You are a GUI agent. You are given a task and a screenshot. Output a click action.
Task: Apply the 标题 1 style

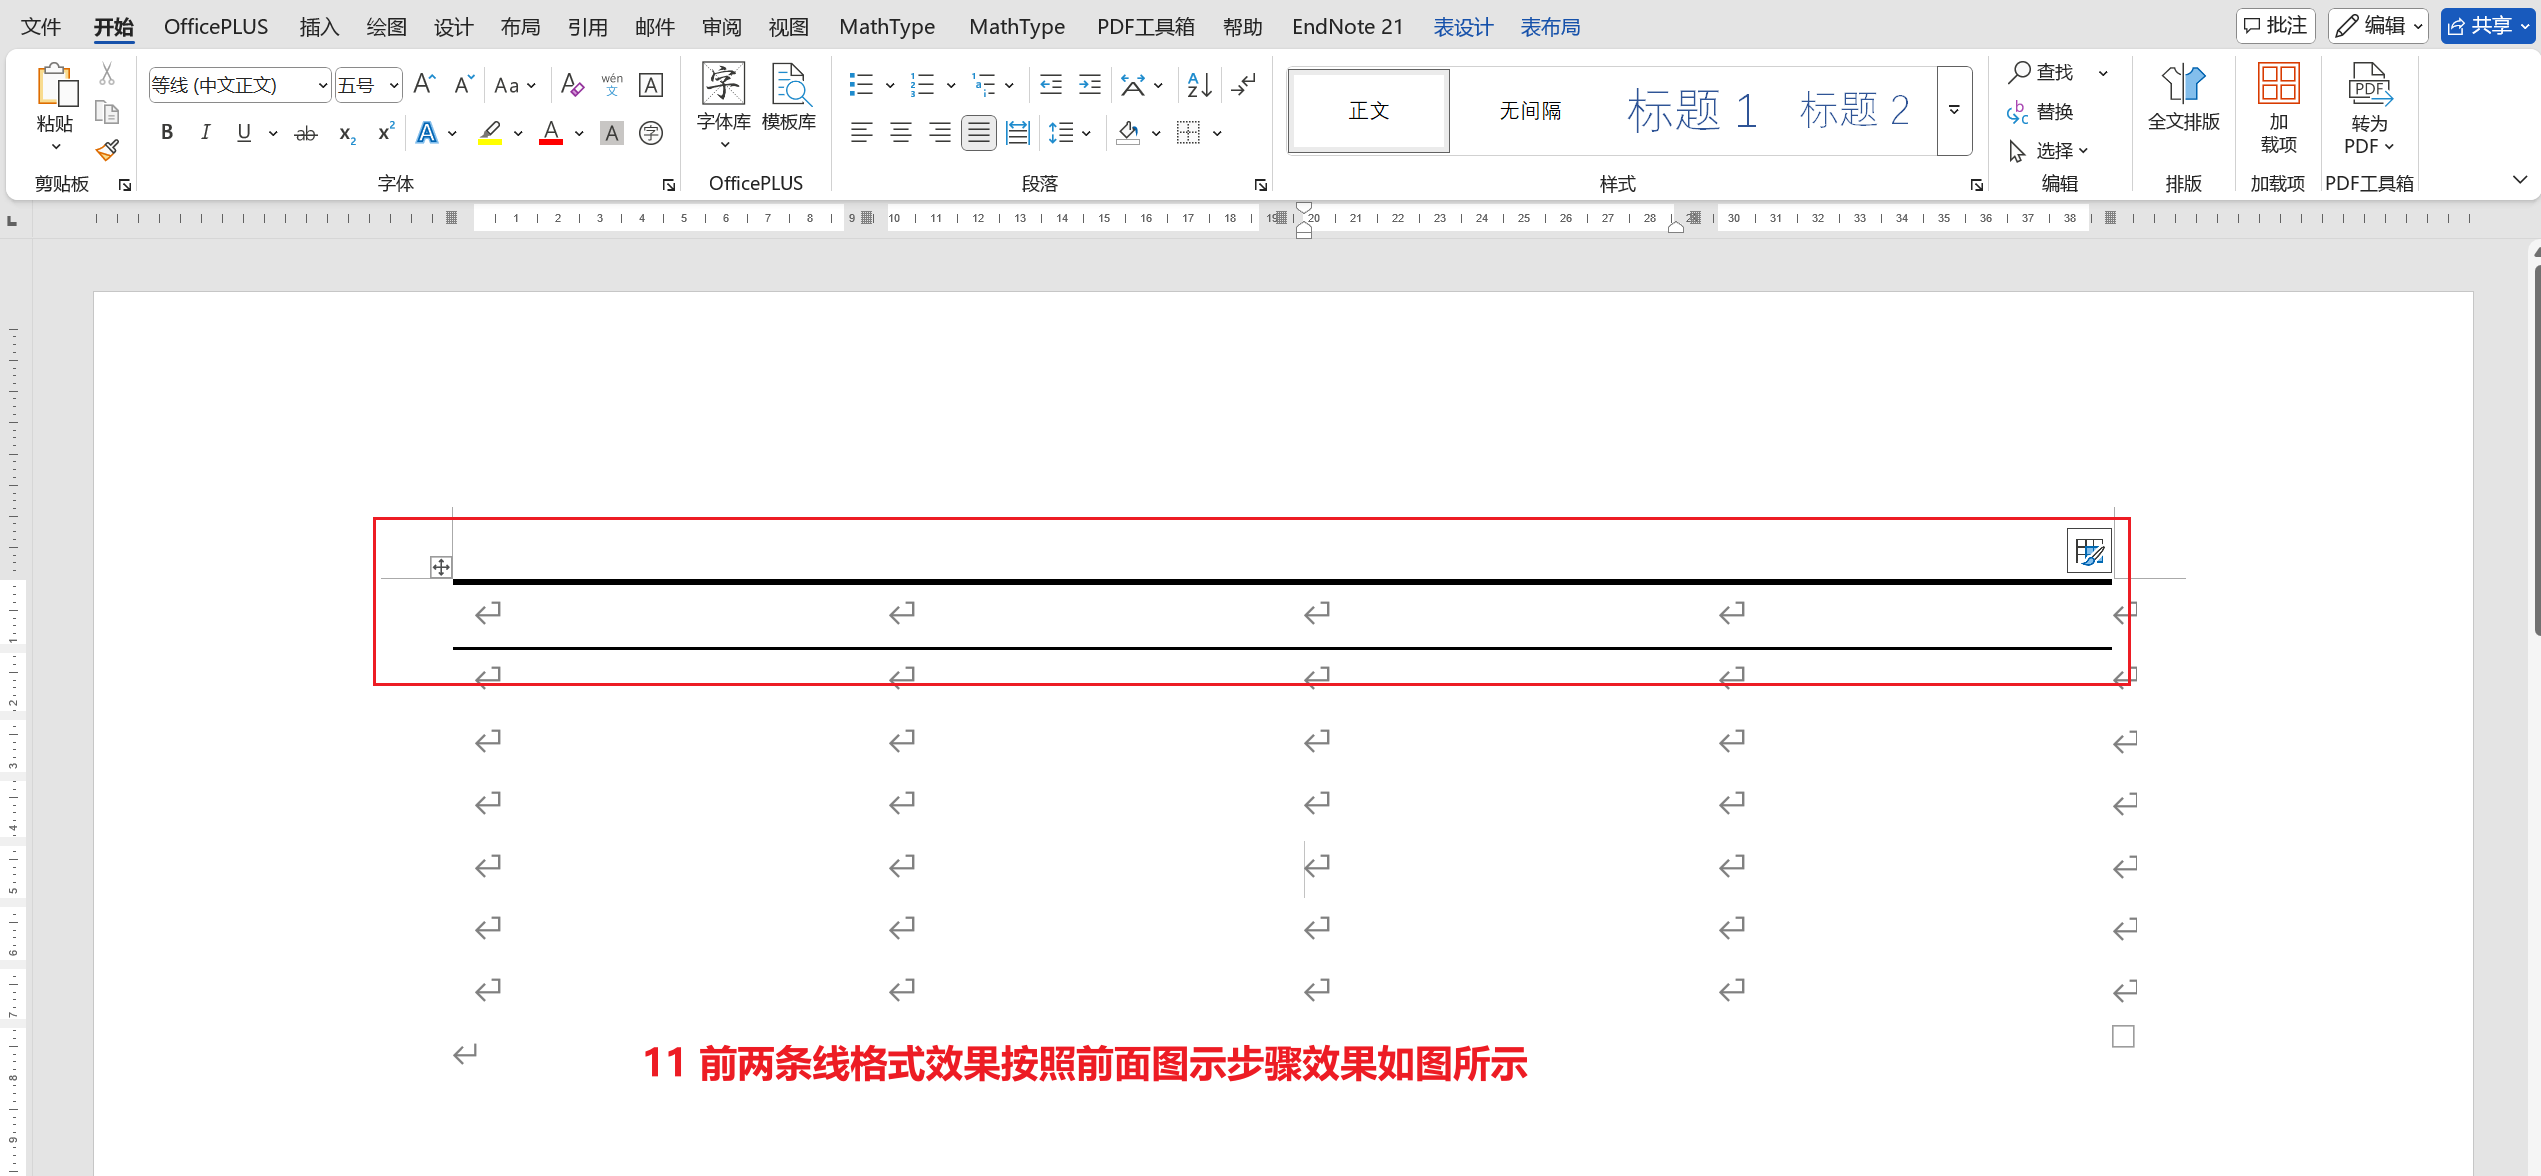pos(1692,111)
